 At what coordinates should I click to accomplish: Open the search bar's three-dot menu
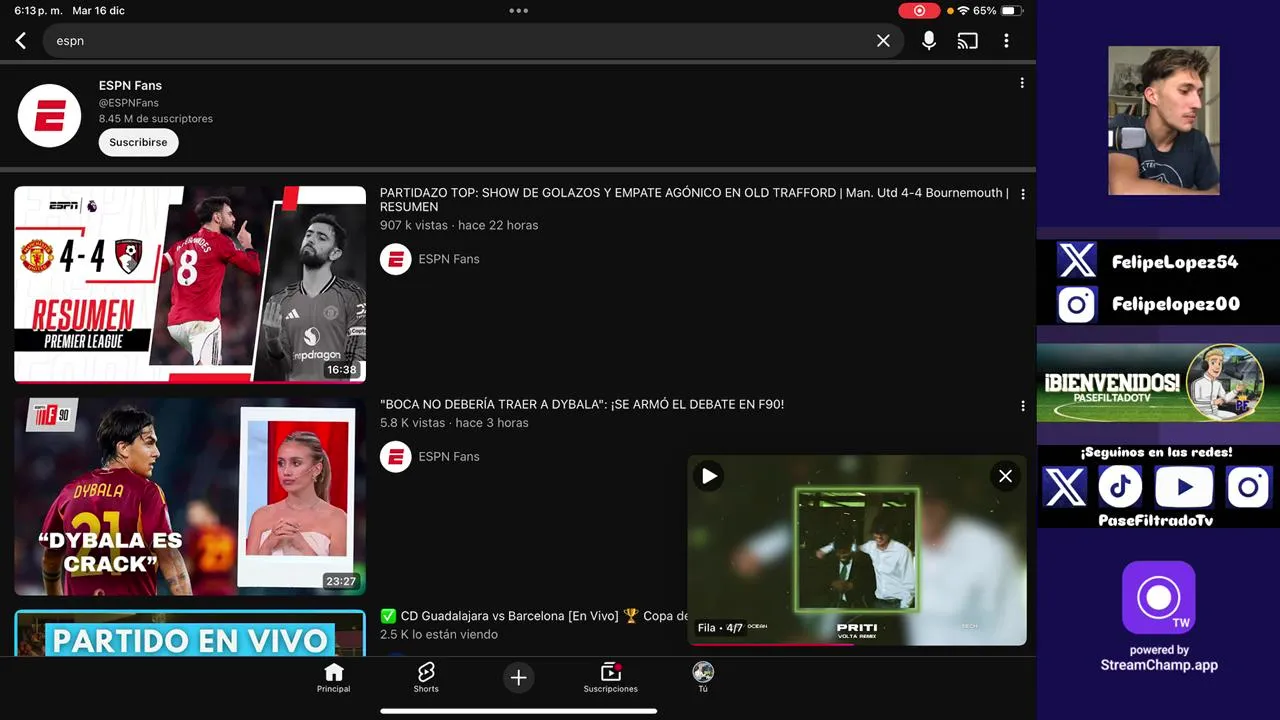pyautogui.click(x=1006, y=41)
